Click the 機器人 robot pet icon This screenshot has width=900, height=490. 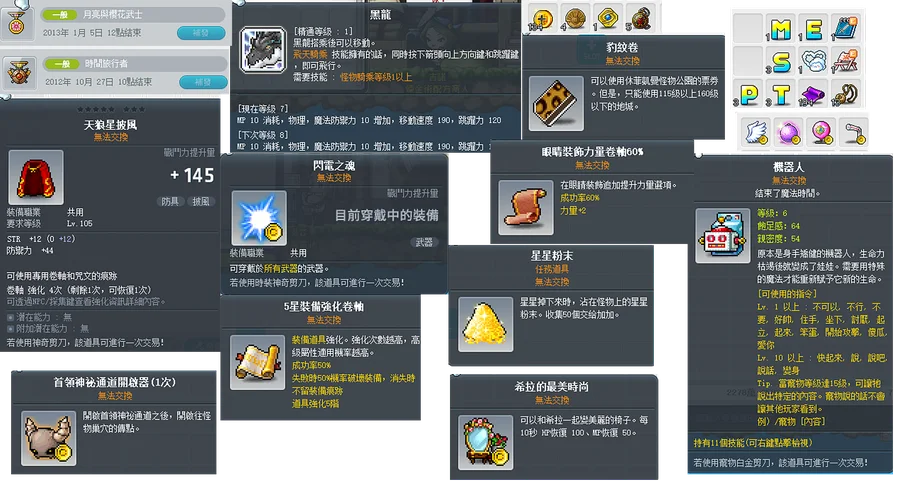tap(722, 236)
